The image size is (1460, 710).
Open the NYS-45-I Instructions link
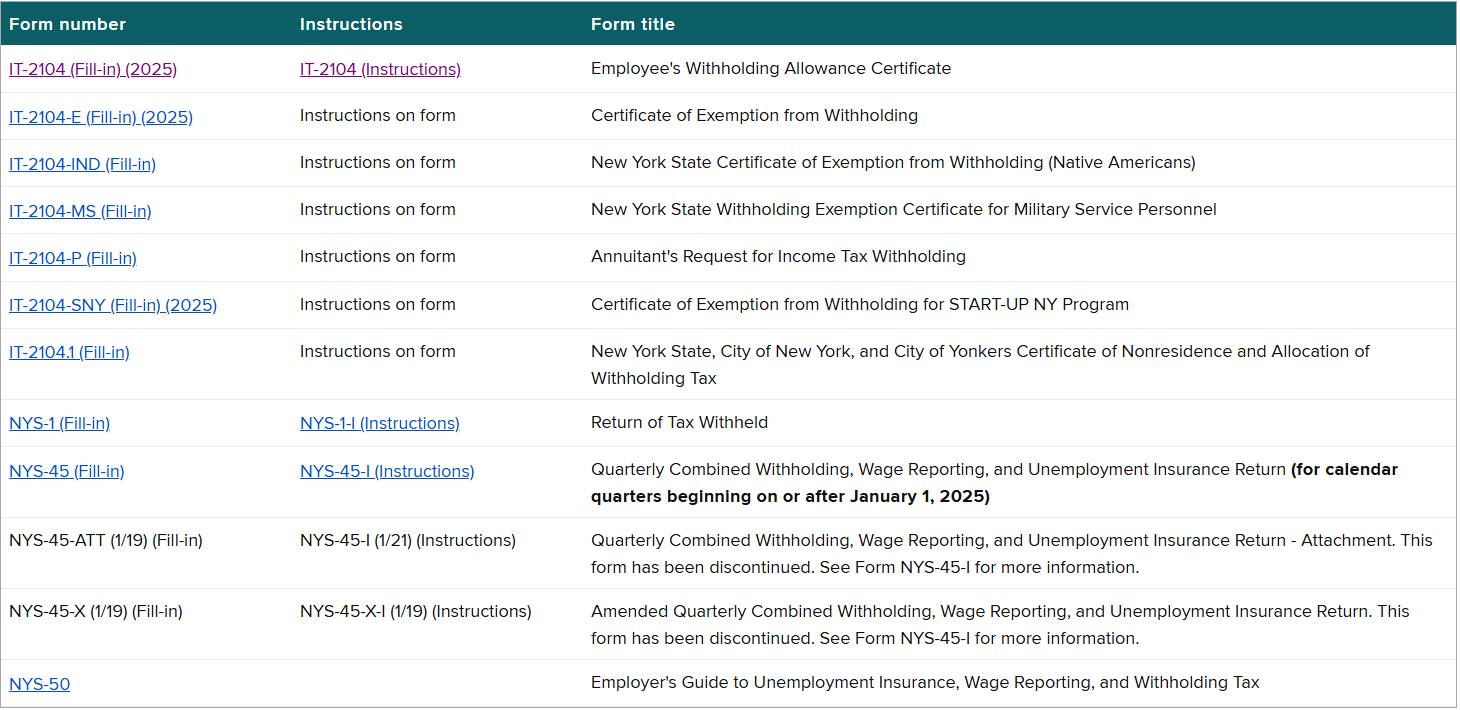coord(387,470)
